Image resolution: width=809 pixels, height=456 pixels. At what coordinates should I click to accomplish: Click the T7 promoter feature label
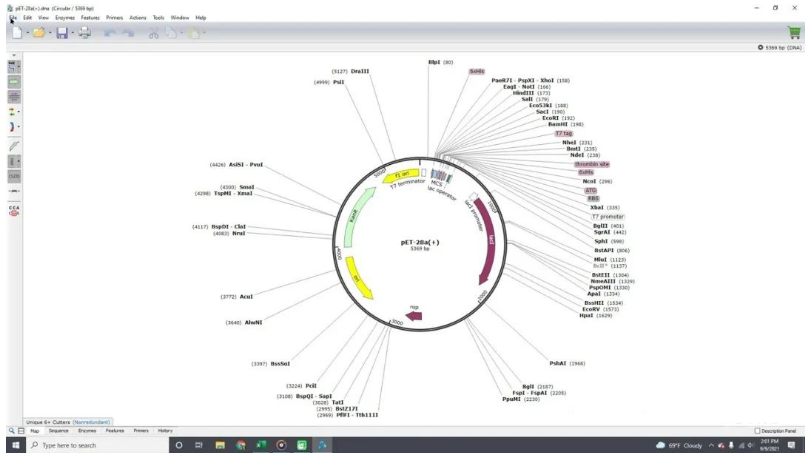tap(607, 216)
